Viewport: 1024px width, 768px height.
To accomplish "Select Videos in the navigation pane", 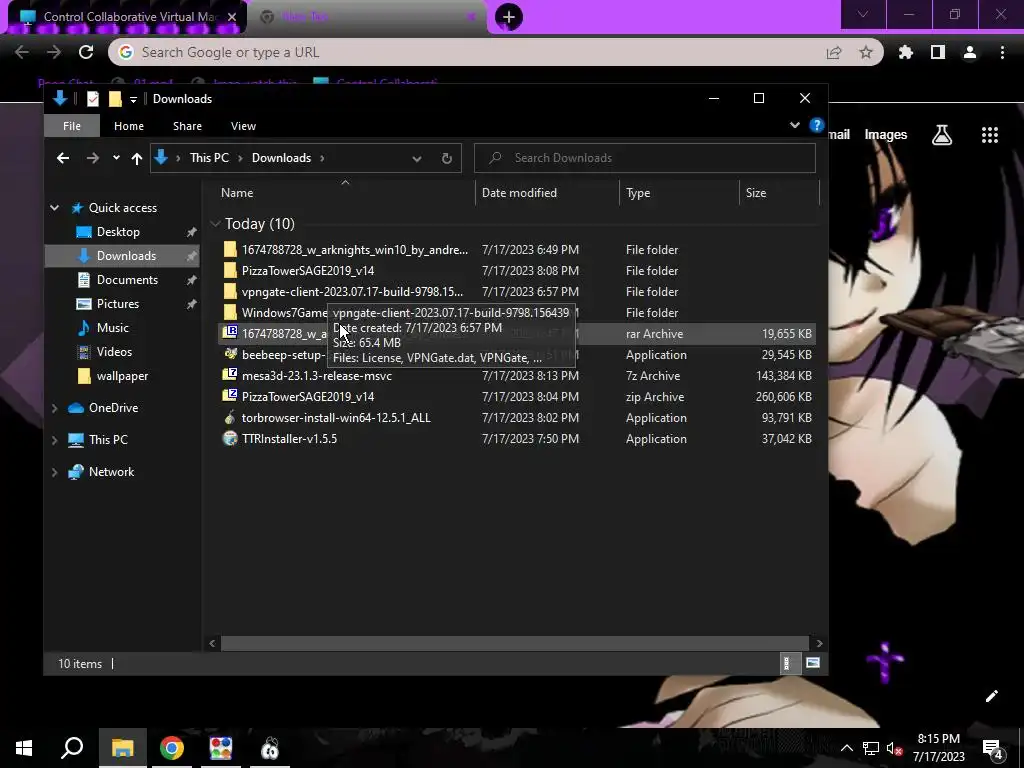I will click(x=114, y=352).
